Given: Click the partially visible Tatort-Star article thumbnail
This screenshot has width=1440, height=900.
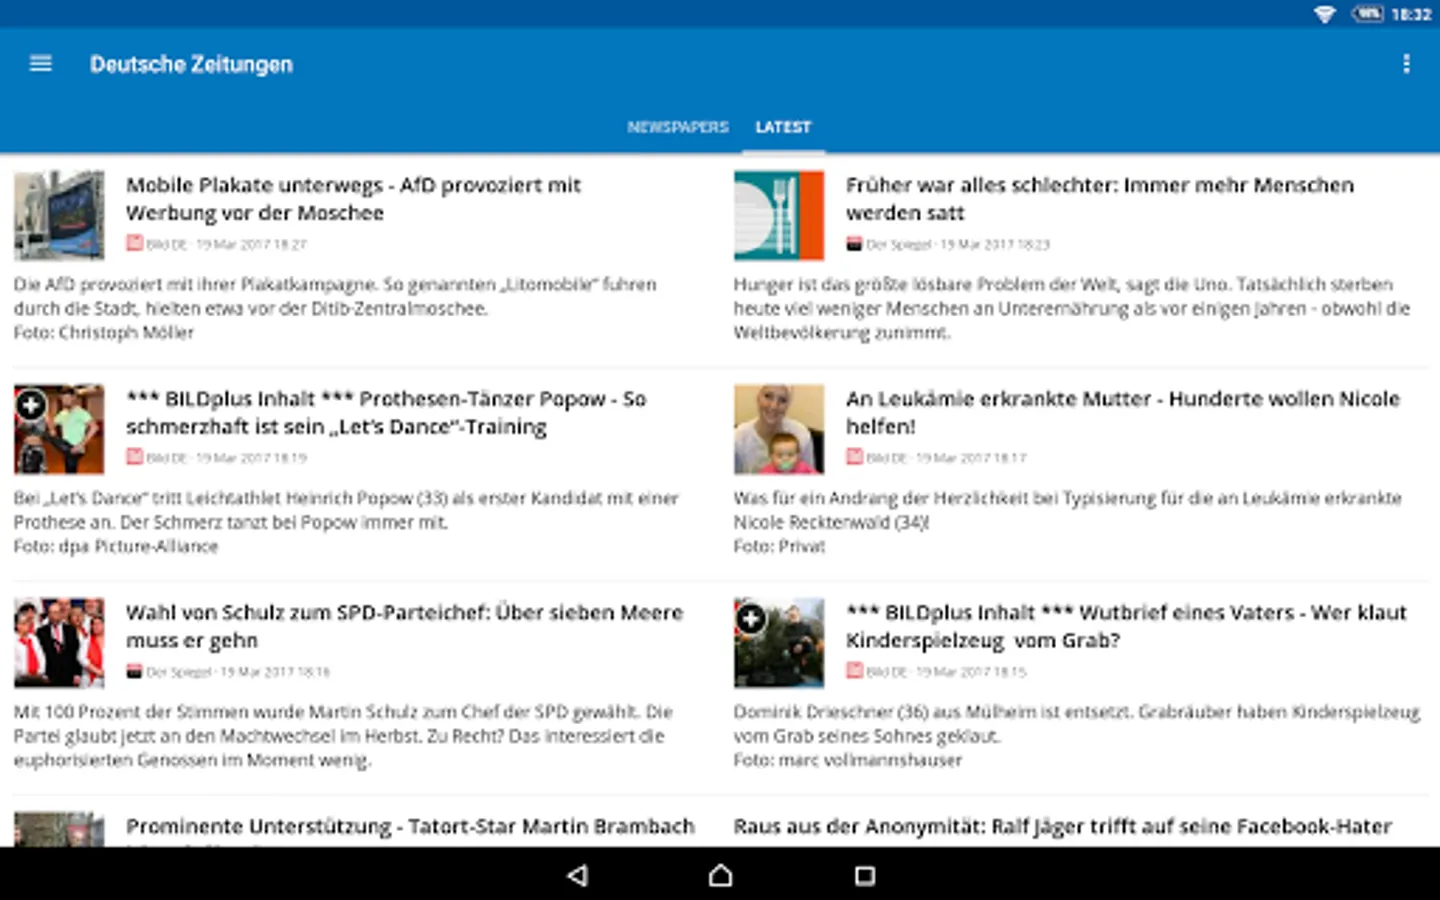Looking at the screenshot, I should coord(59,829).
